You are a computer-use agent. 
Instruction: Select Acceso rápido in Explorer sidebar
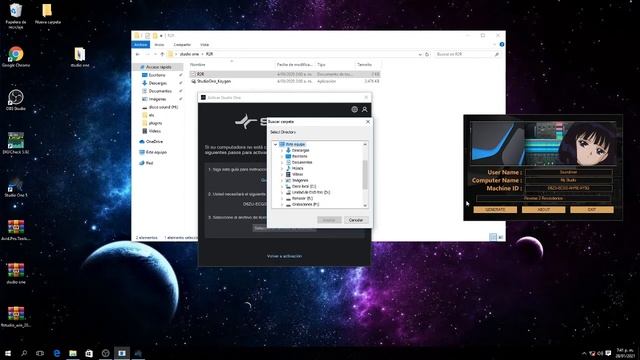click(158, 67)
